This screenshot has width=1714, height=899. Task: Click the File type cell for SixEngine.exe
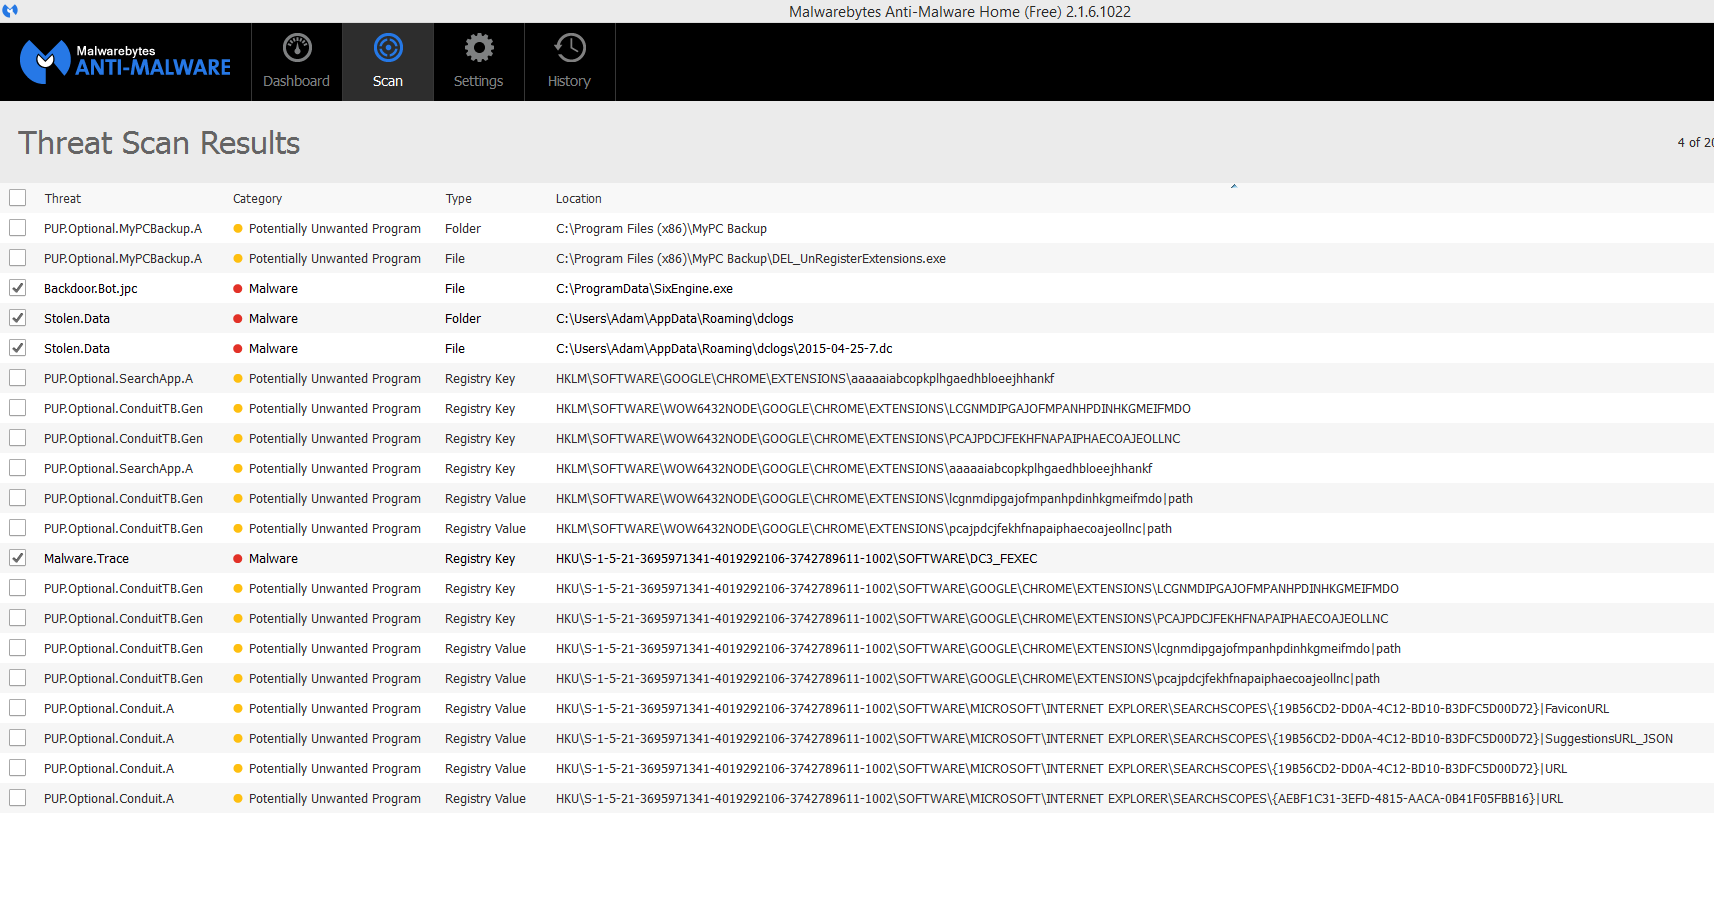[x=455, y=289]
